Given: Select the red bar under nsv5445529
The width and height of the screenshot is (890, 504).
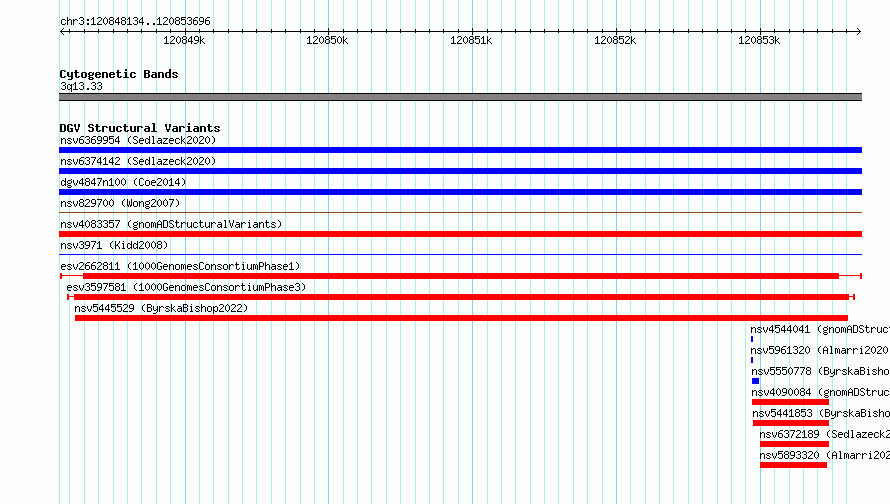Looking at the screenshot, I should pos(461,318).
